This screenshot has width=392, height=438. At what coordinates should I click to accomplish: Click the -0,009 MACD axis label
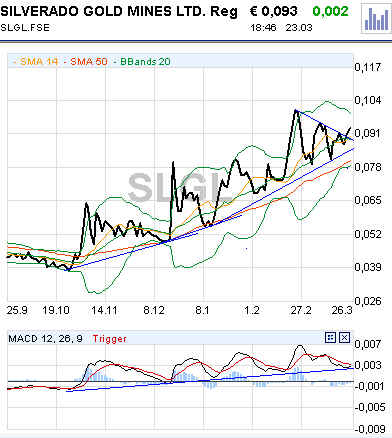[369, 428]
